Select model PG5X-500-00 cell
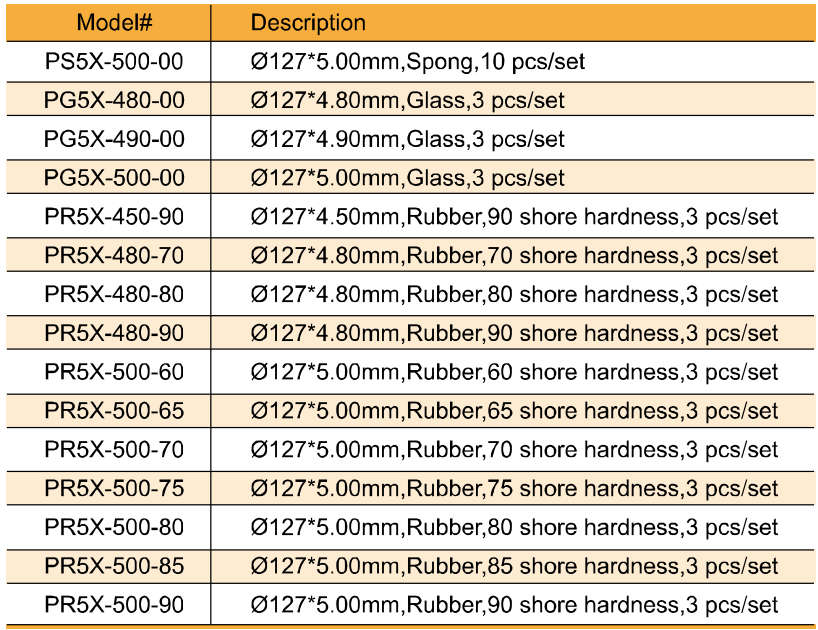Screen dimensions: 818x630 [114, 178]
